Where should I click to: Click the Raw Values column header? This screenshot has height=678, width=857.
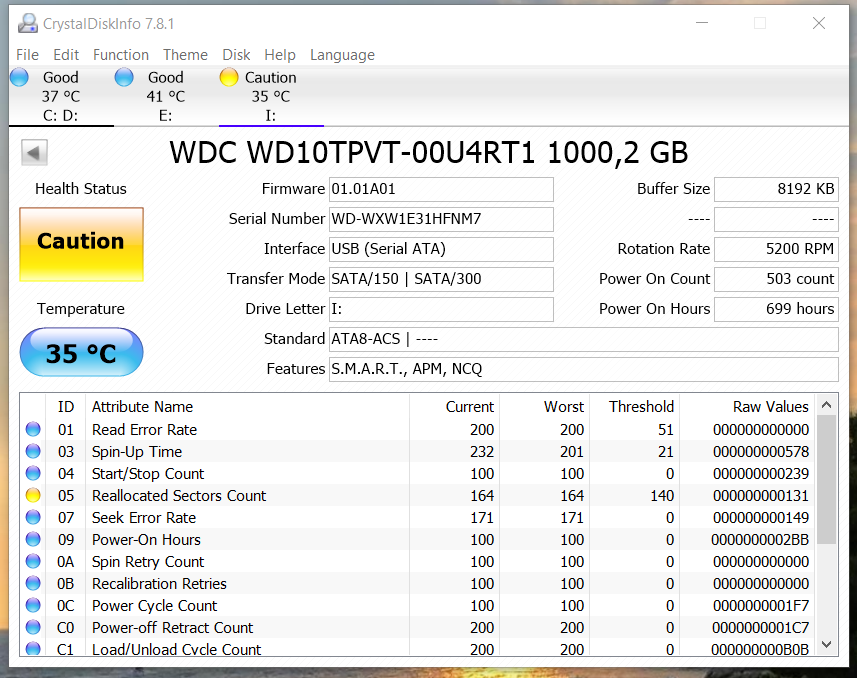tap(770, 407)
